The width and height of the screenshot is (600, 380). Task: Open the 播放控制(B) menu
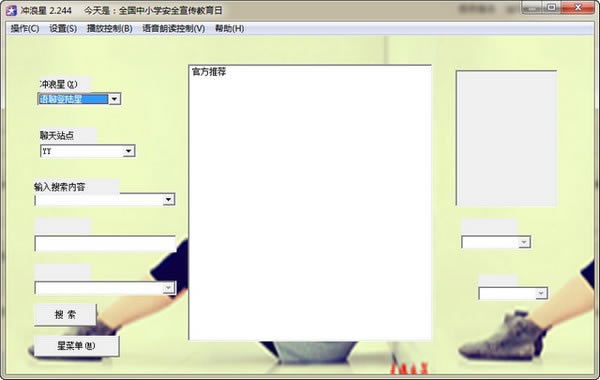click(109, 29)
